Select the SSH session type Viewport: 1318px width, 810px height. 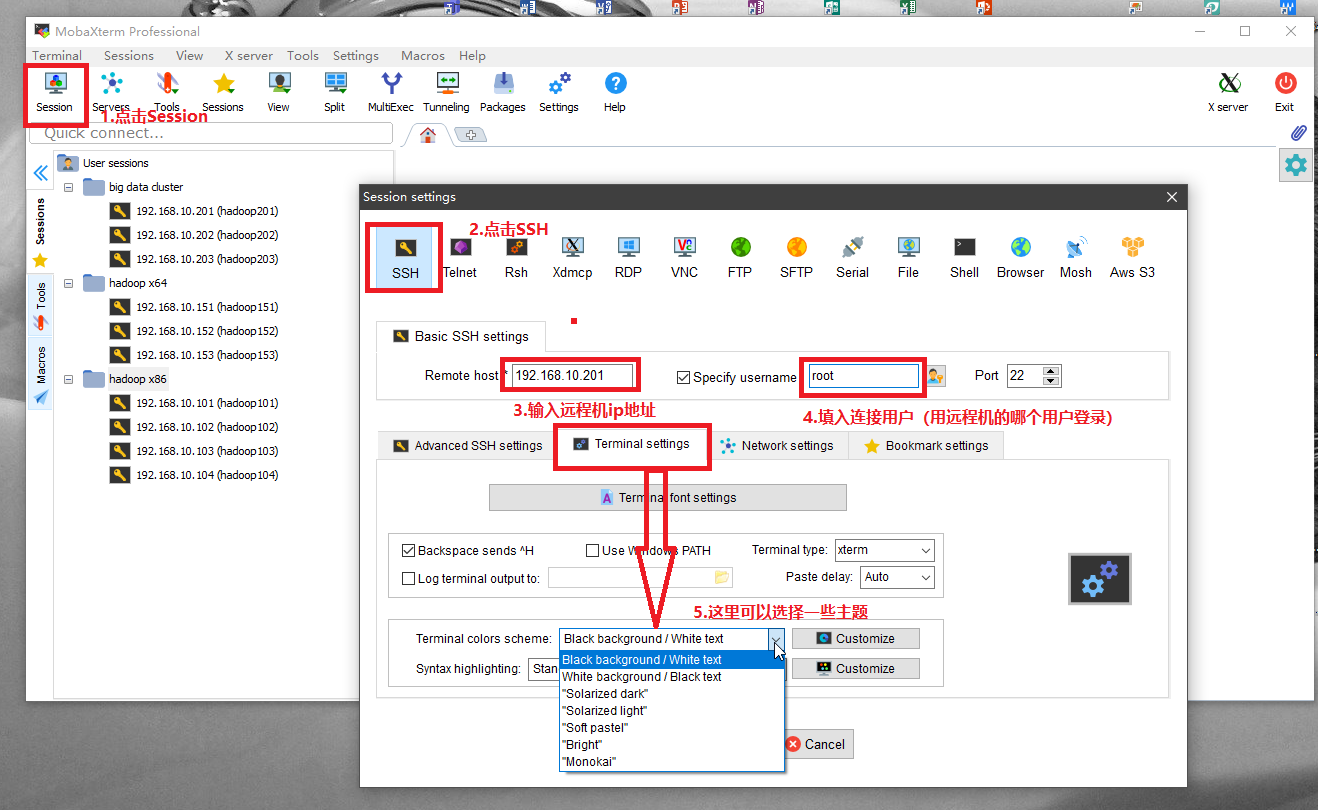(x=405, y=258)
